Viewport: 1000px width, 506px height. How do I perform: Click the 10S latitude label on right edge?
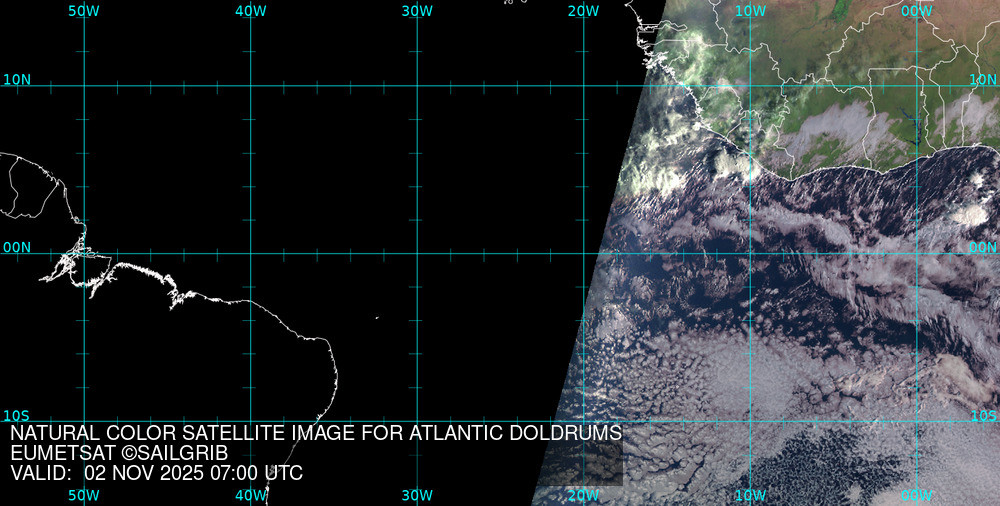click(x=984, y=415)
